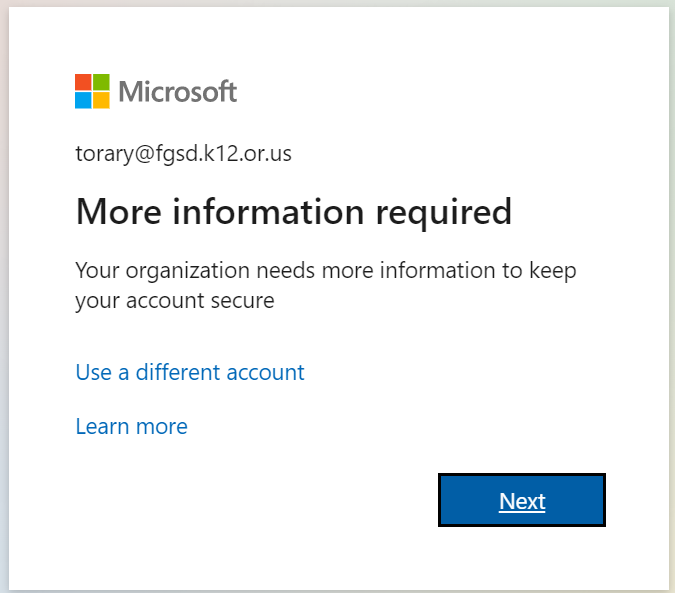Screen dimensions: 675x593
Task: Open the 'Learn more' link
Action: 131,426
